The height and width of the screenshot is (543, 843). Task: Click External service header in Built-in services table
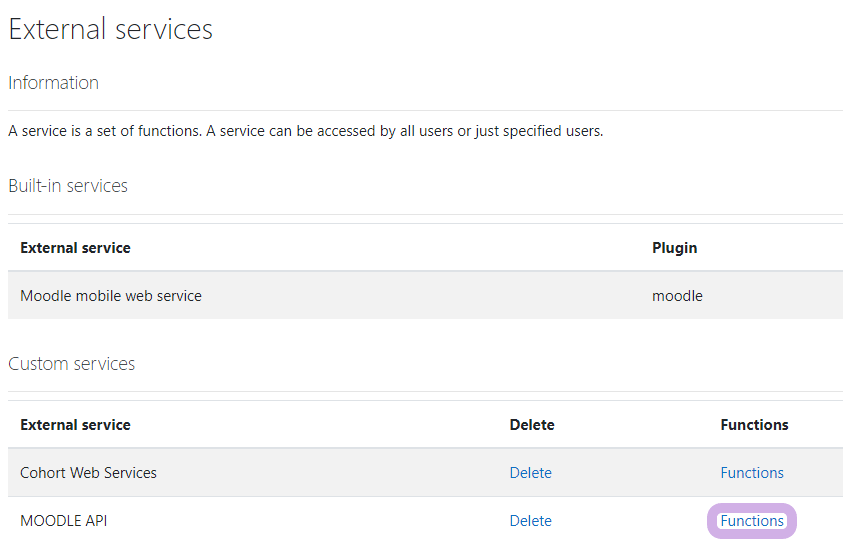75,248
